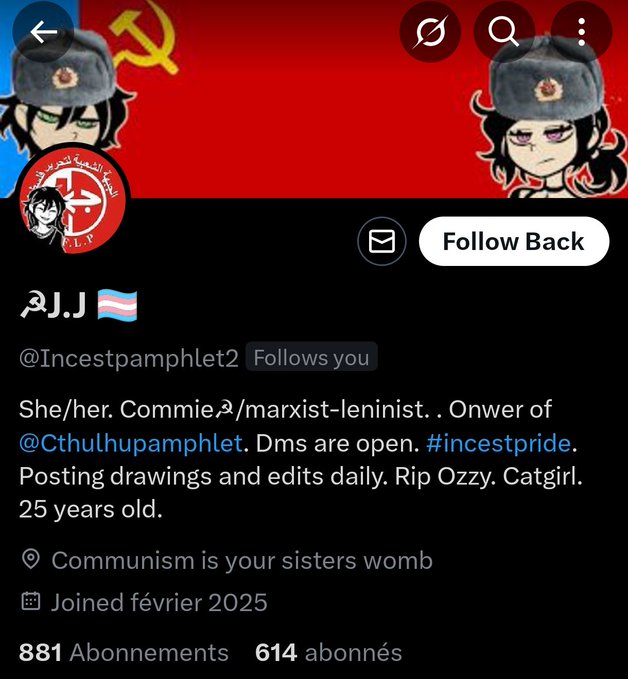
Task: Click the trans flag emoji beside the name
Action: pyautogui.click(x=117, y=305)
